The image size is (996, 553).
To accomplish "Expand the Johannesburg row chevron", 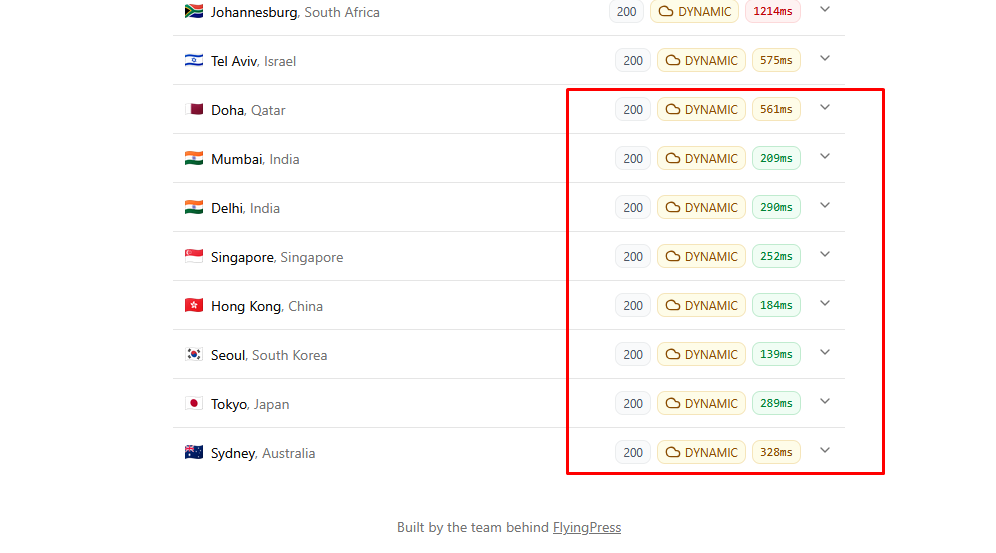I will pyautogui.click(x=824, y=10).
